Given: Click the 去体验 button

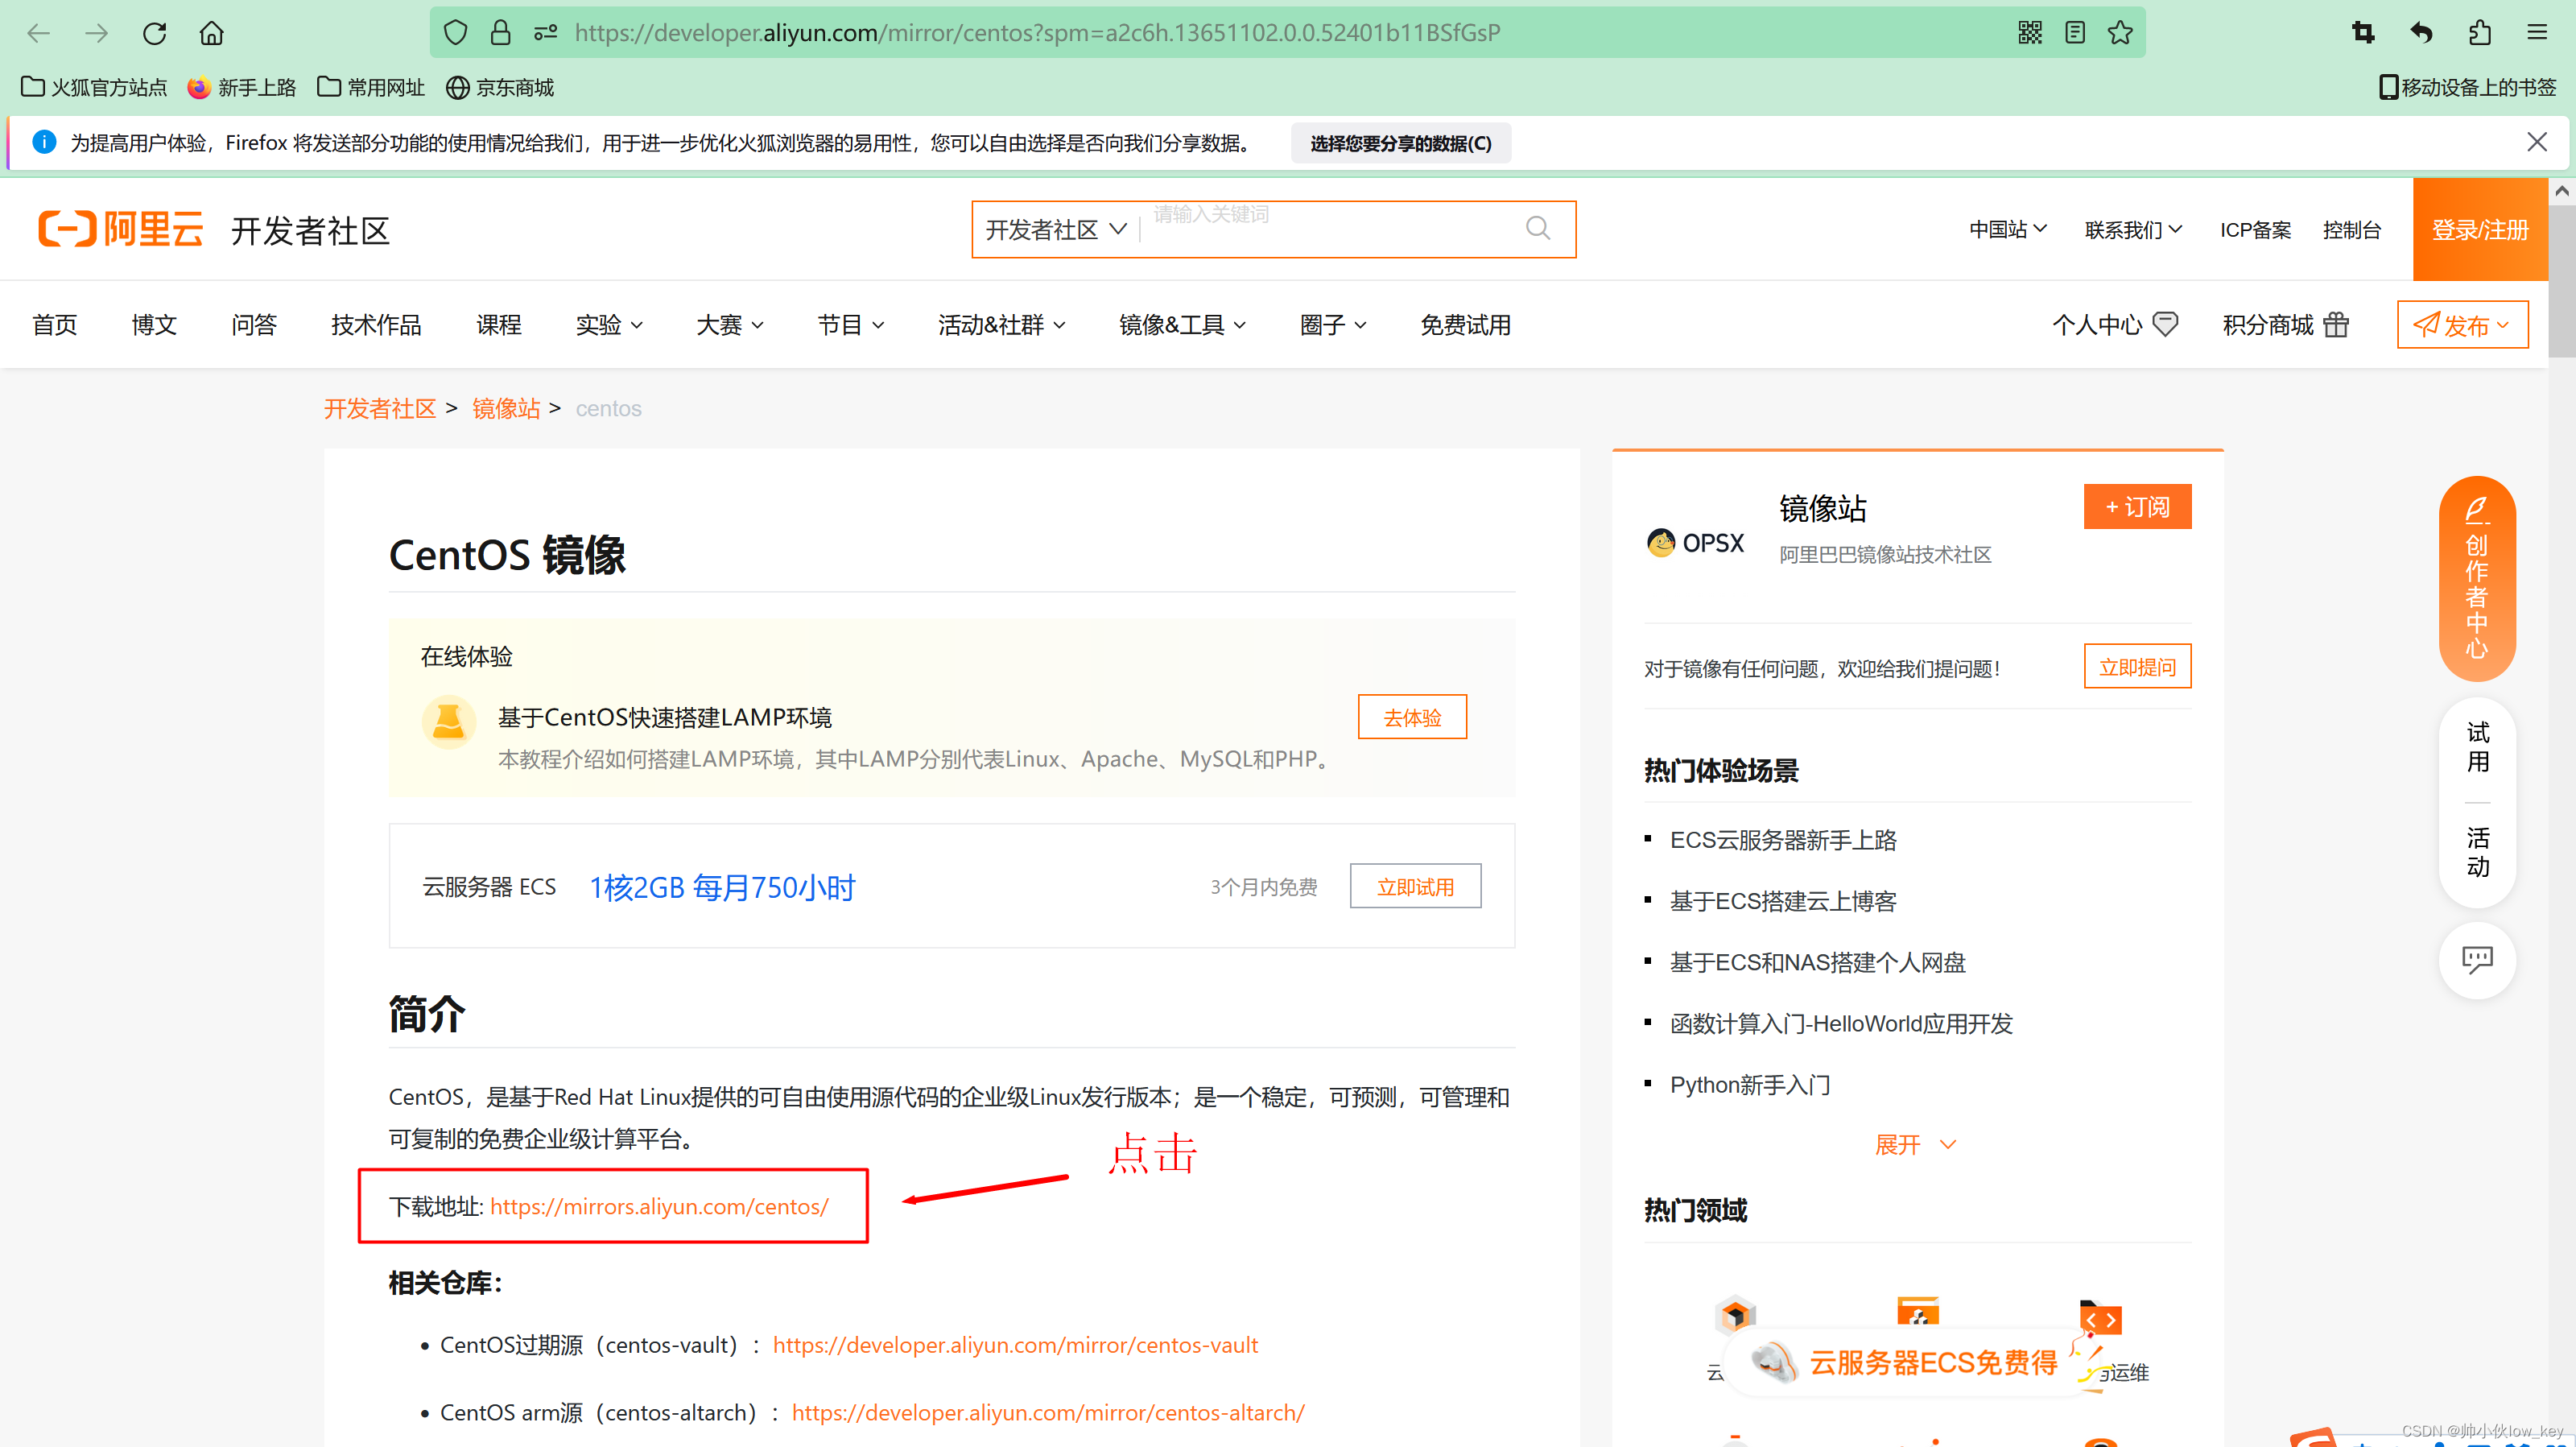Looking at the screenshot, I should click(1412, 717).
